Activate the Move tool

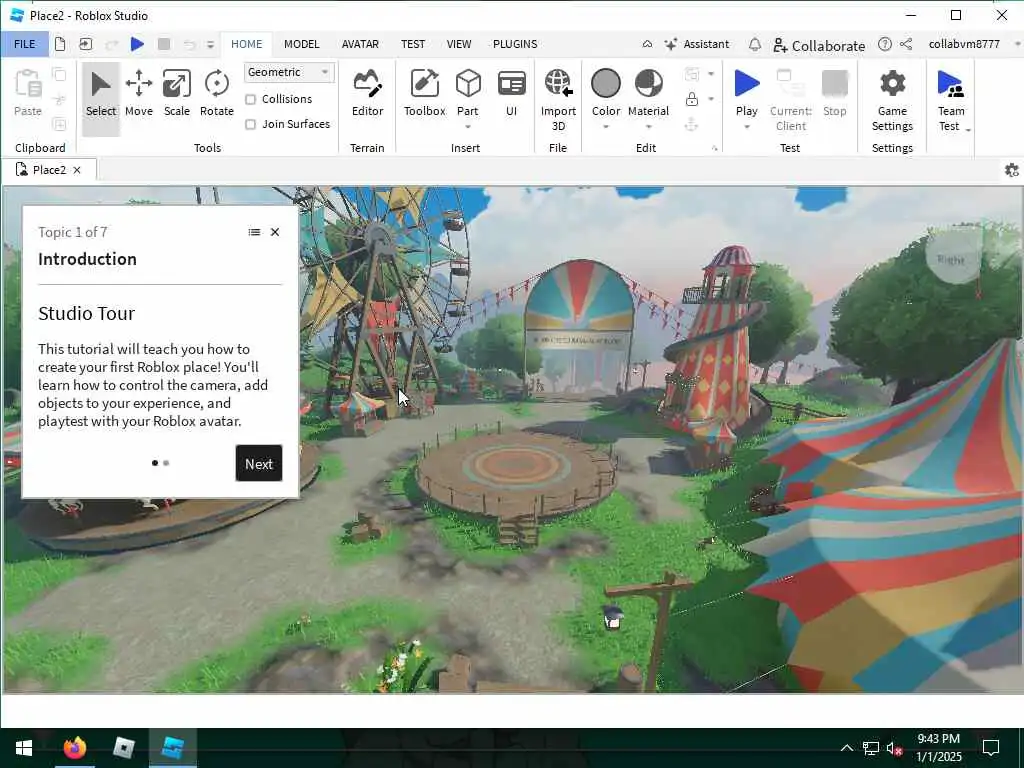click(138, 95)
